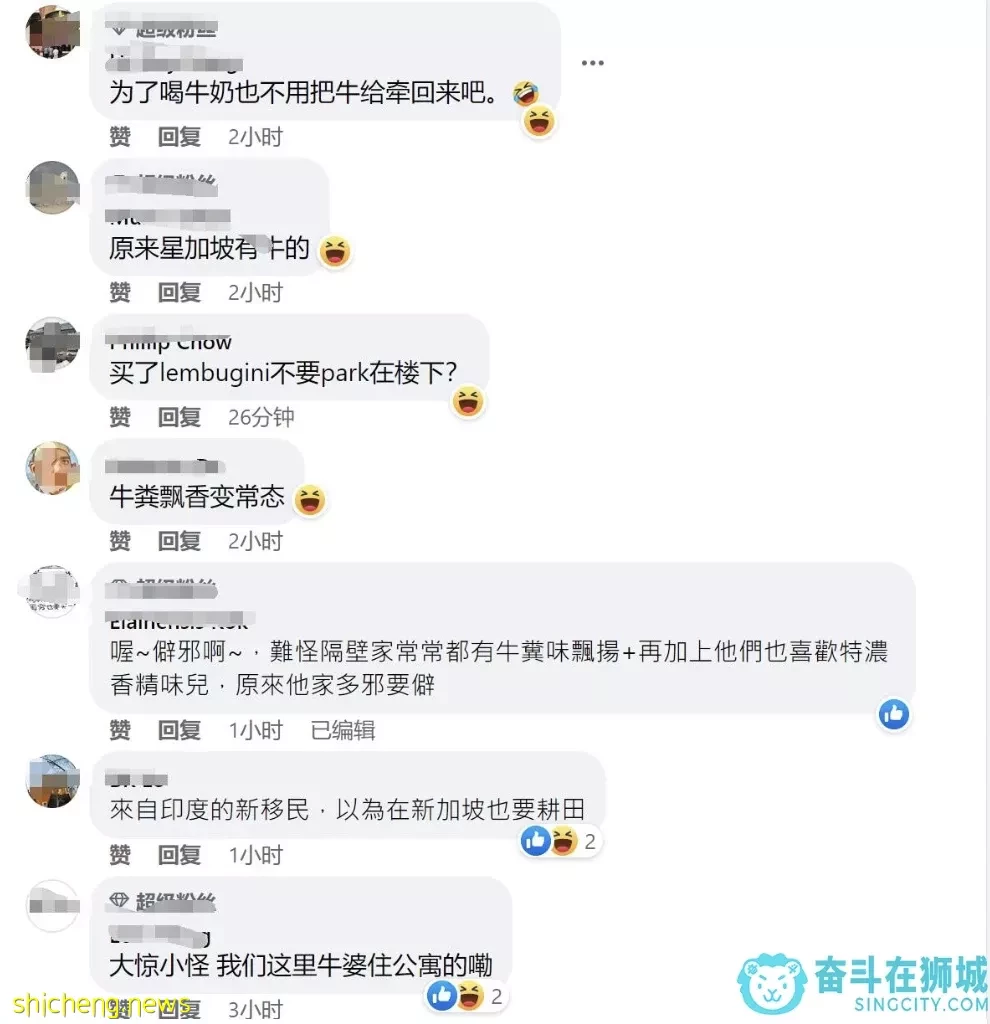Screen dimensions: 990x1024
Task: Click the blue thumbs-up reaction on the long traditional-Chinese comment
Action: (893, 714)
